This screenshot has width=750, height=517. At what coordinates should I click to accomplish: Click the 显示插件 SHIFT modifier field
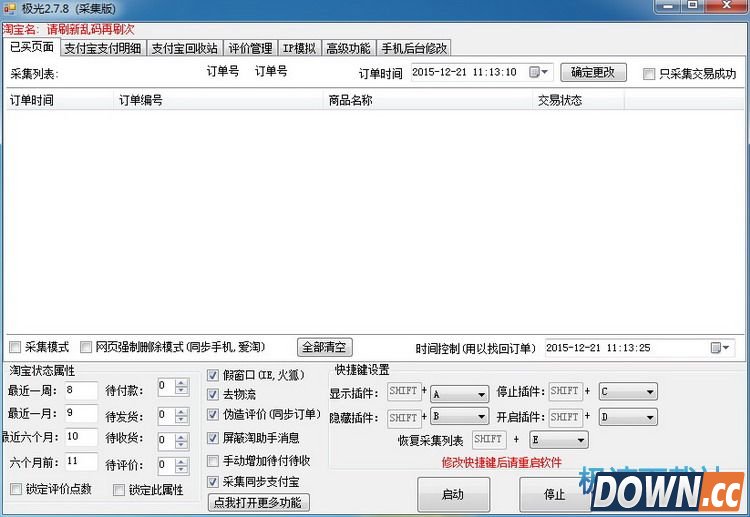[x=404, y=391]
